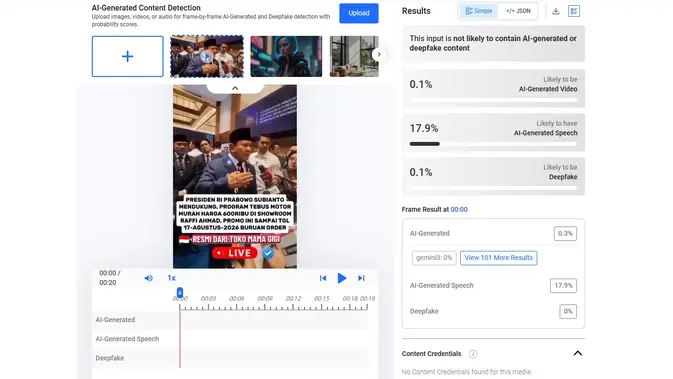Open the Content Credentials info icon
673x379 pixels.
tap(473, 354)
